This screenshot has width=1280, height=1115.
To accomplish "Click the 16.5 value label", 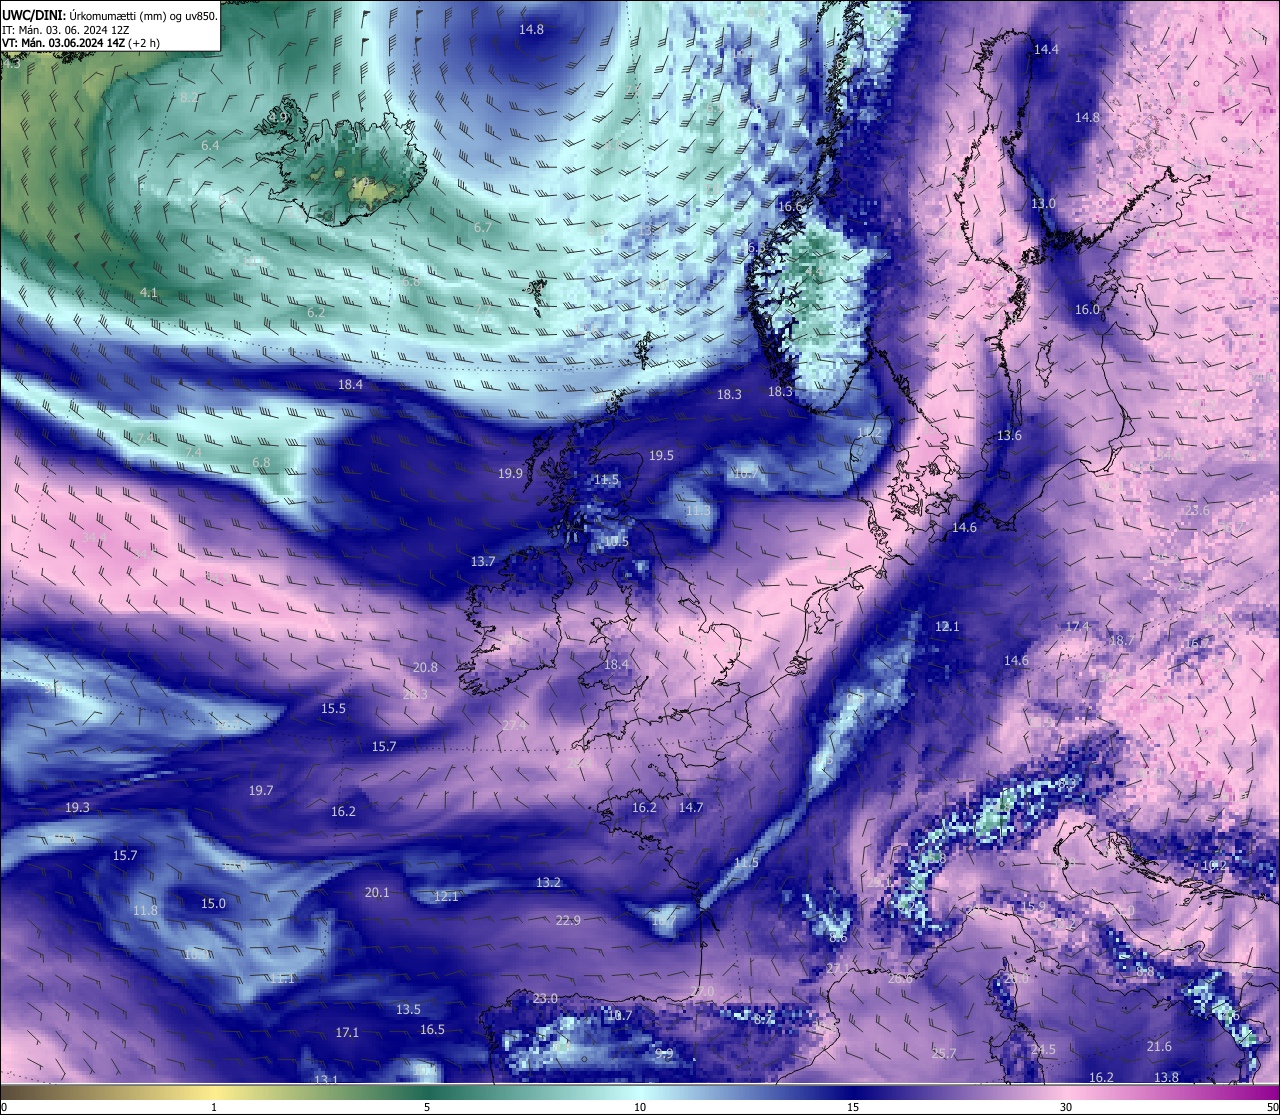I will pyautogui.click(x=432, y=1029).
